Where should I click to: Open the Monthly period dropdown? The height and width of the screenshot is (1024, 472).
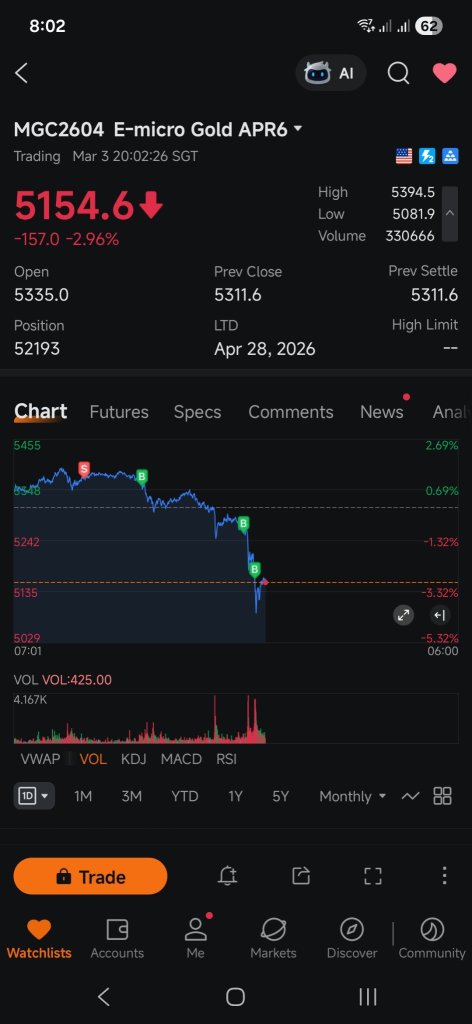pyautogui.click(x=353, y=796)
